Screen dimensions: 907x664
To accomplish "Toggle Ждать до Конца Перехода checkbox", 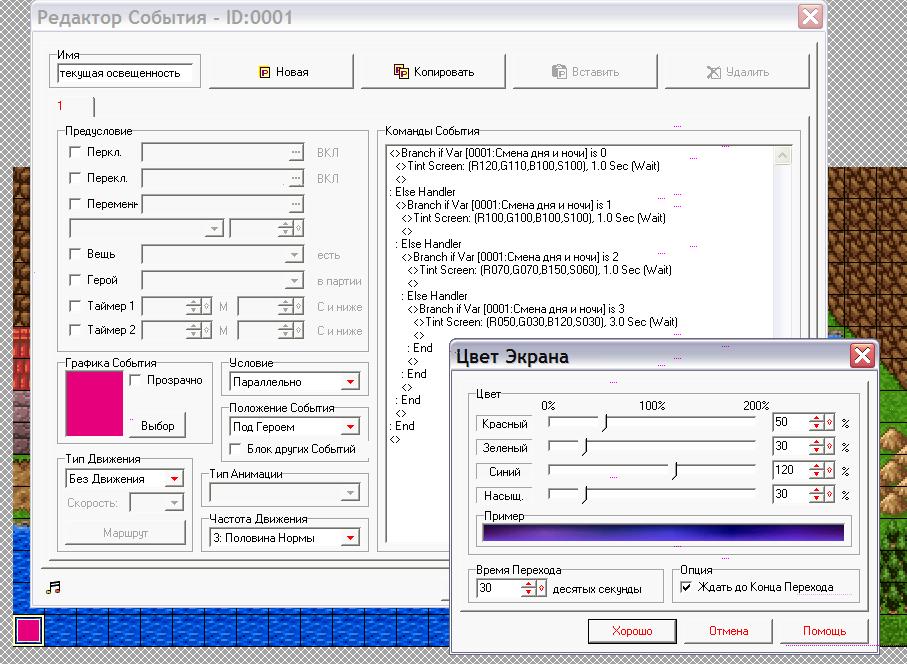I will click(x=686, y=588).
